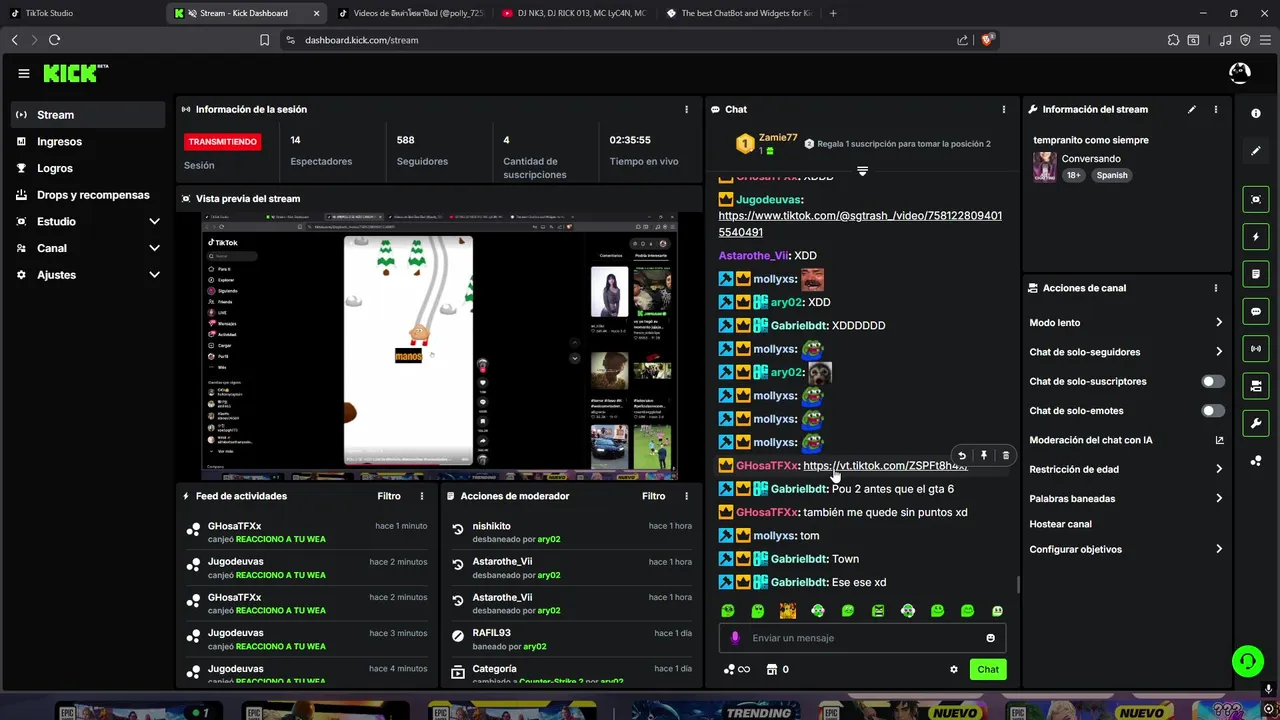Toggle broadcast signal icon in right sidebar
The height and width of the screenshot is (720, 1280).
click(x=1256, y=349)
